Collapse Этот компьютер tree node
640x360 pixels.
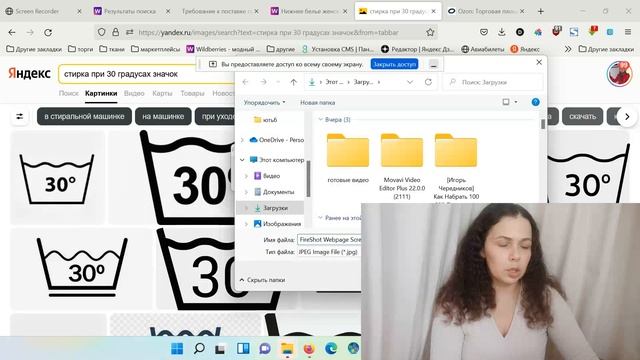[x=242, y=160]
